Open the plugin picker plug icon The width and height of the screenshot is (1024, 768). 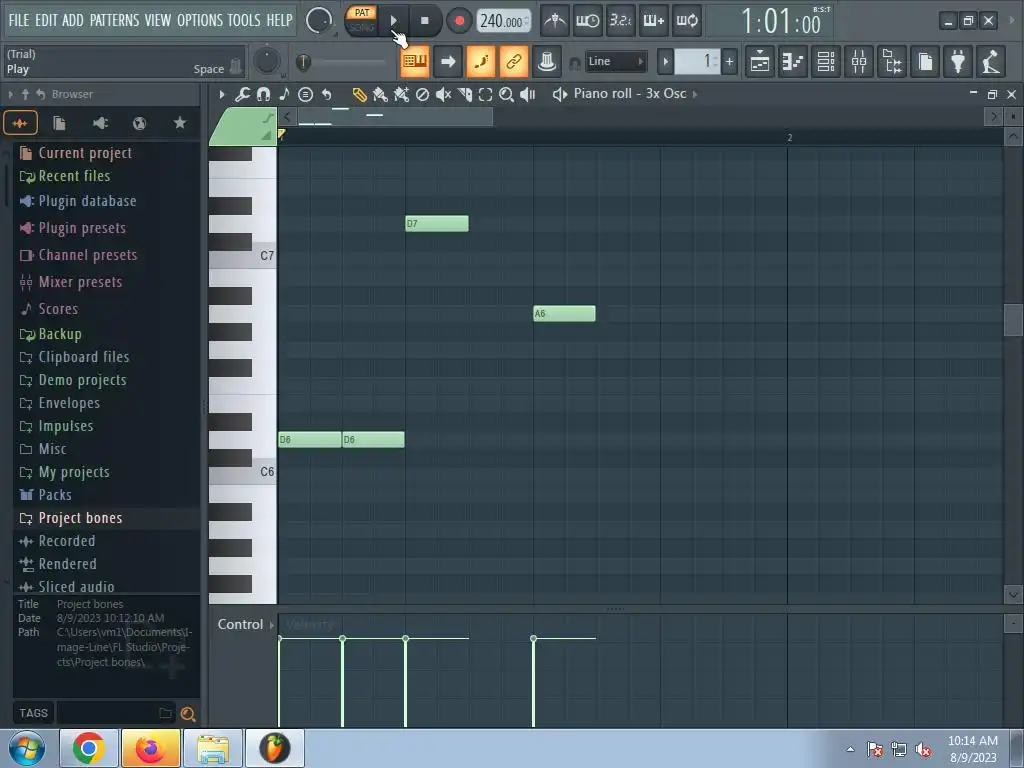coord(958,62)
